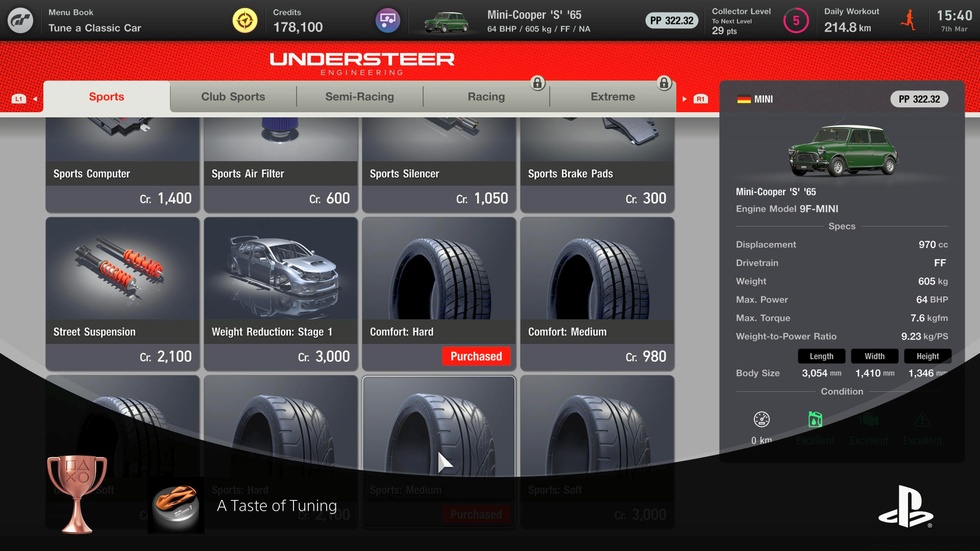This screenshot has height=551, width=980.
Task: Select the Sports: Medium tyre card
Action: tap(439, 452)
